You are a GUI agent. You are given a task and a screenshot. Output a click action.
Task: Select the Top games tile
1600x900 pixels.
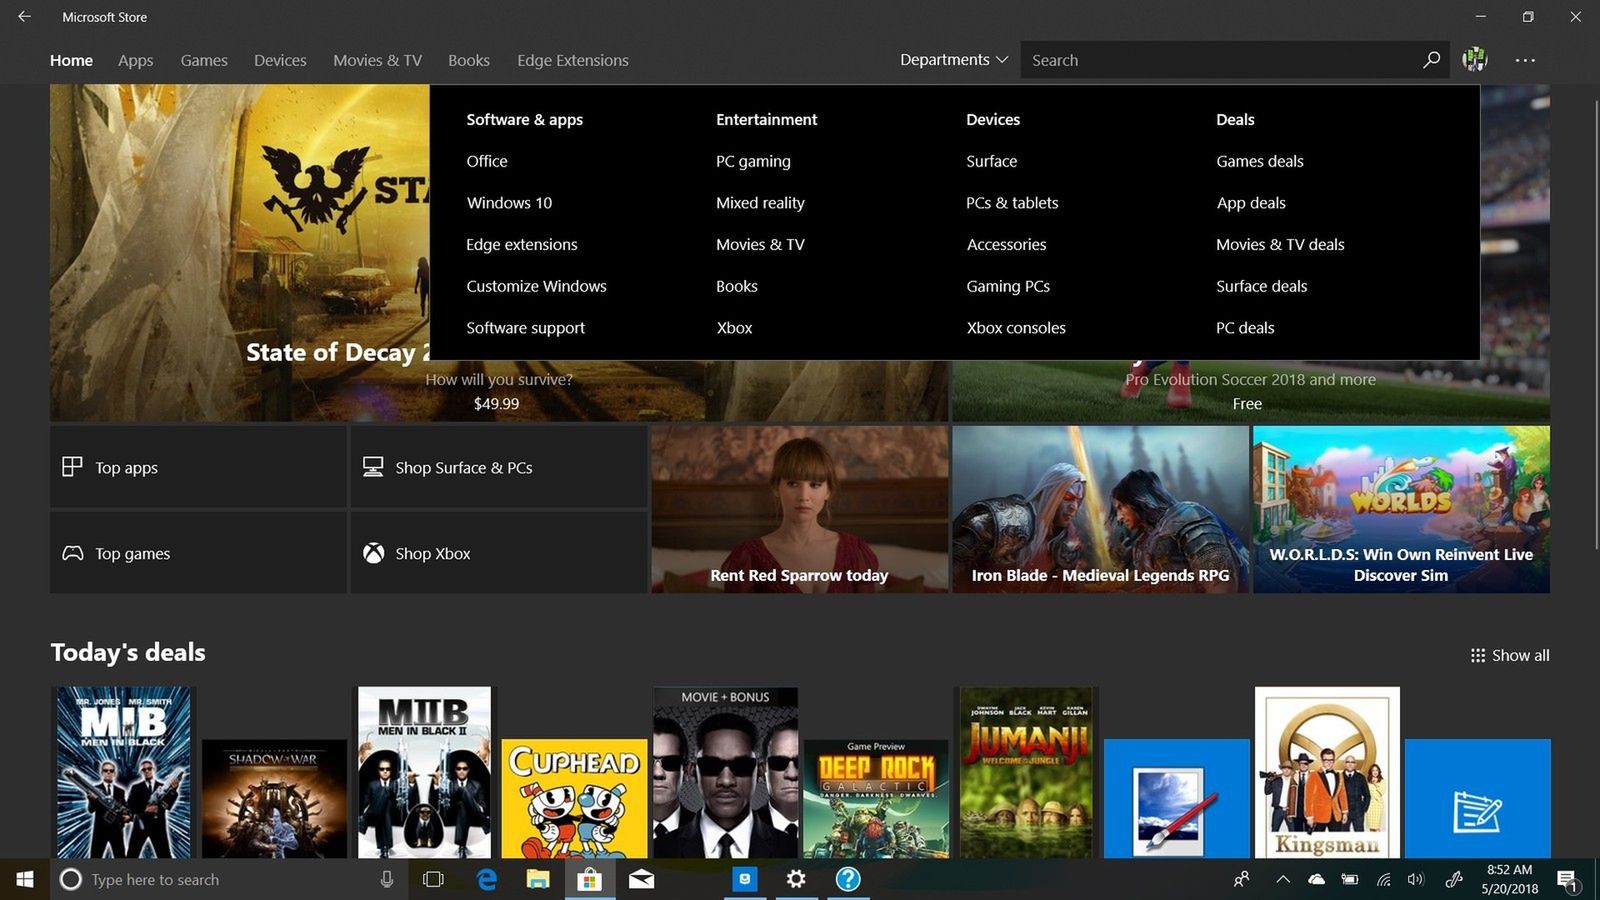tap(197, 553)
